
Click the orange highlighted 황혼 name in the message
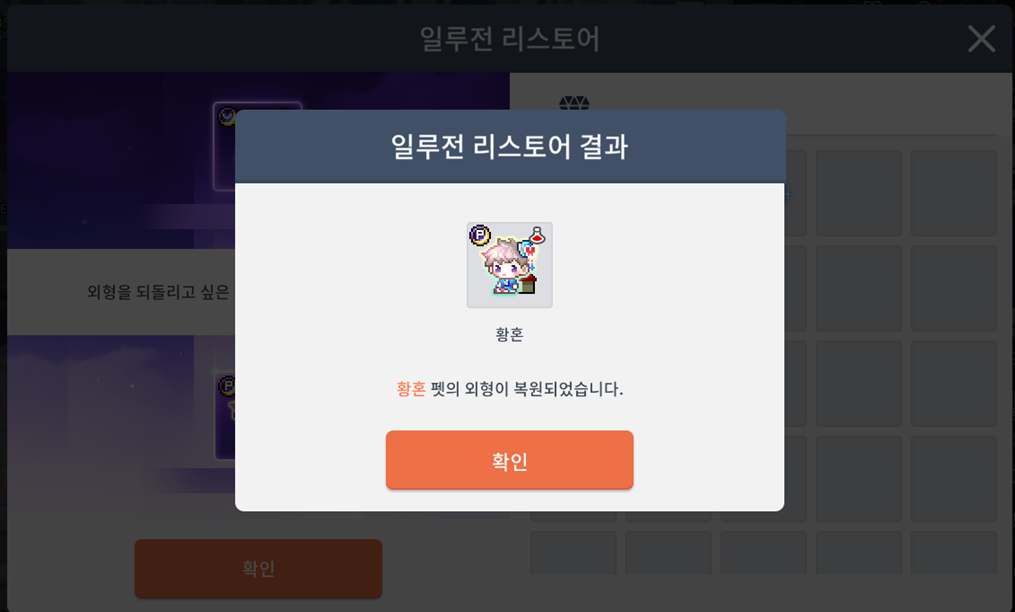click(411, 389)
